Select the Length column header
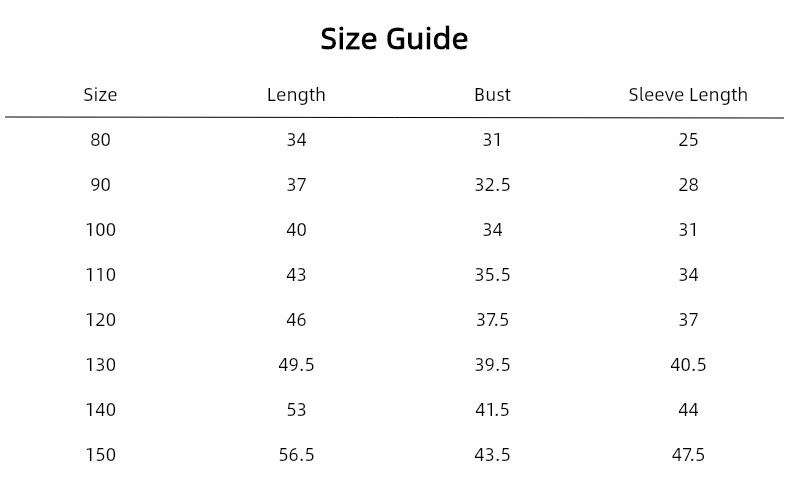 [296, 95]
